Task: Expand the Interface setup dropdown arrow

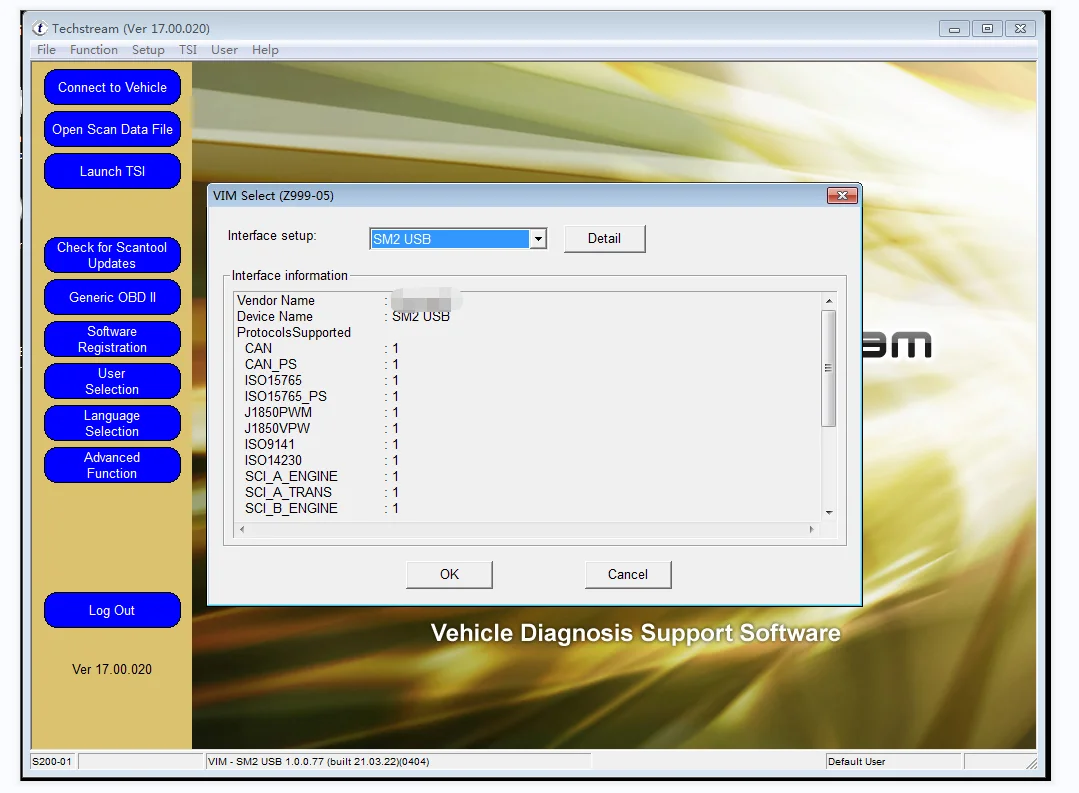Action: pyautogui.click(x=538, y=239)
